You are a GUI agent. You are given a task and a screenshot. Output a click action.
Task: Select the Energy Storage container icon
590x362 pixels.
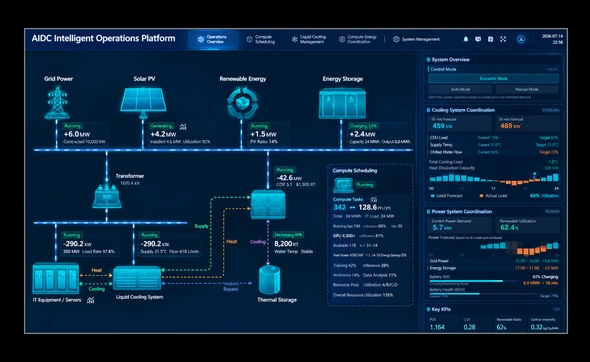(x=342, y=103)
